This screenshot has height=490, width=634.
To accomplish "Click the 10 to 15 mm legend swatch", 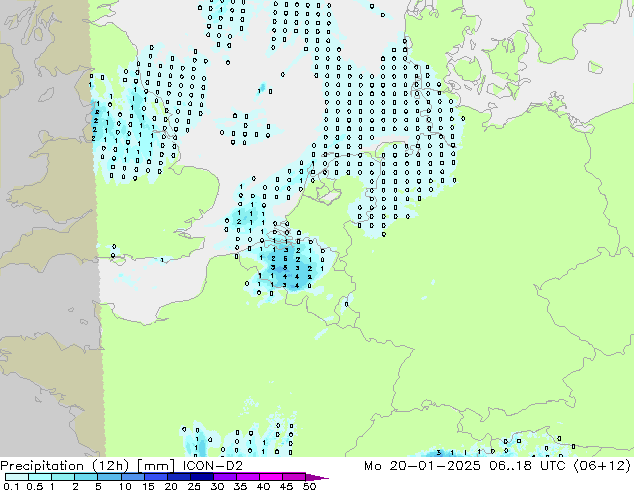I will click(x=133, y=477).
